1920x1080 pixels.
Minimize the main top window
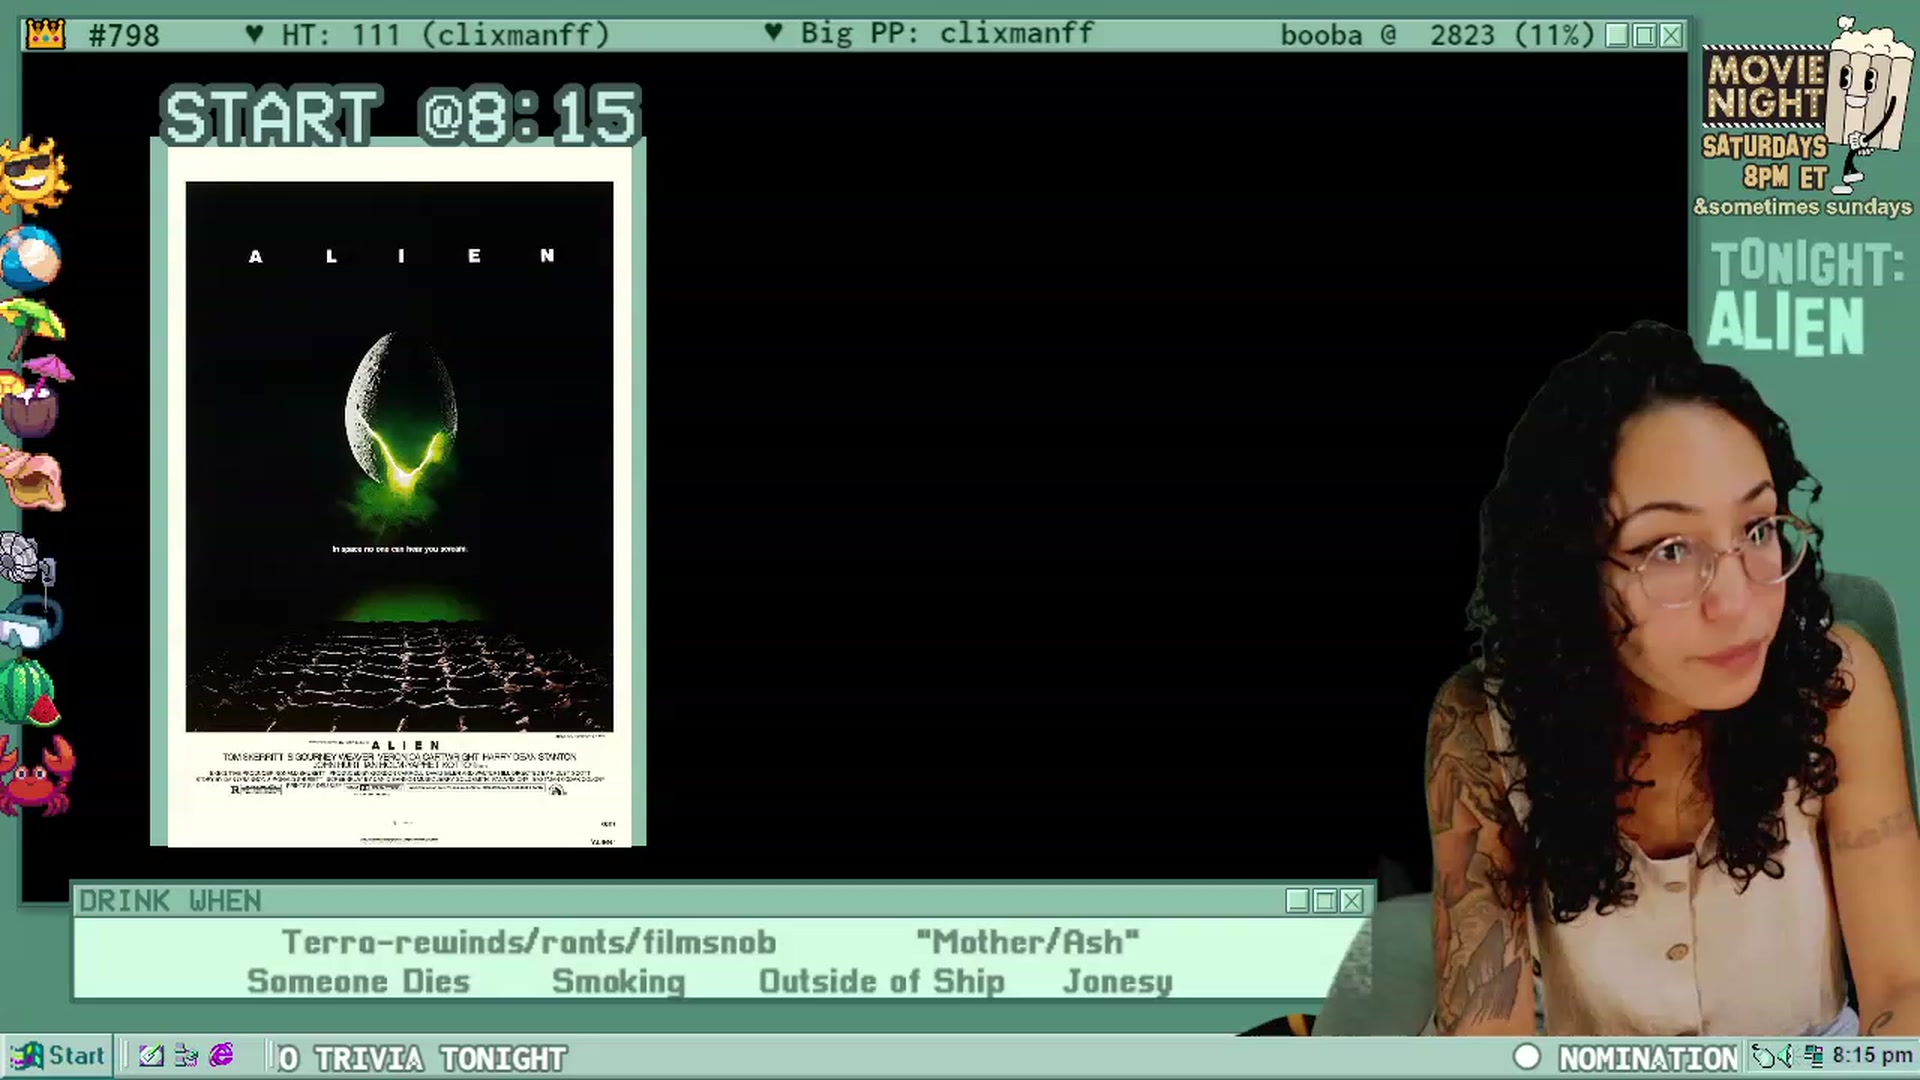(x=1617, y=36)
